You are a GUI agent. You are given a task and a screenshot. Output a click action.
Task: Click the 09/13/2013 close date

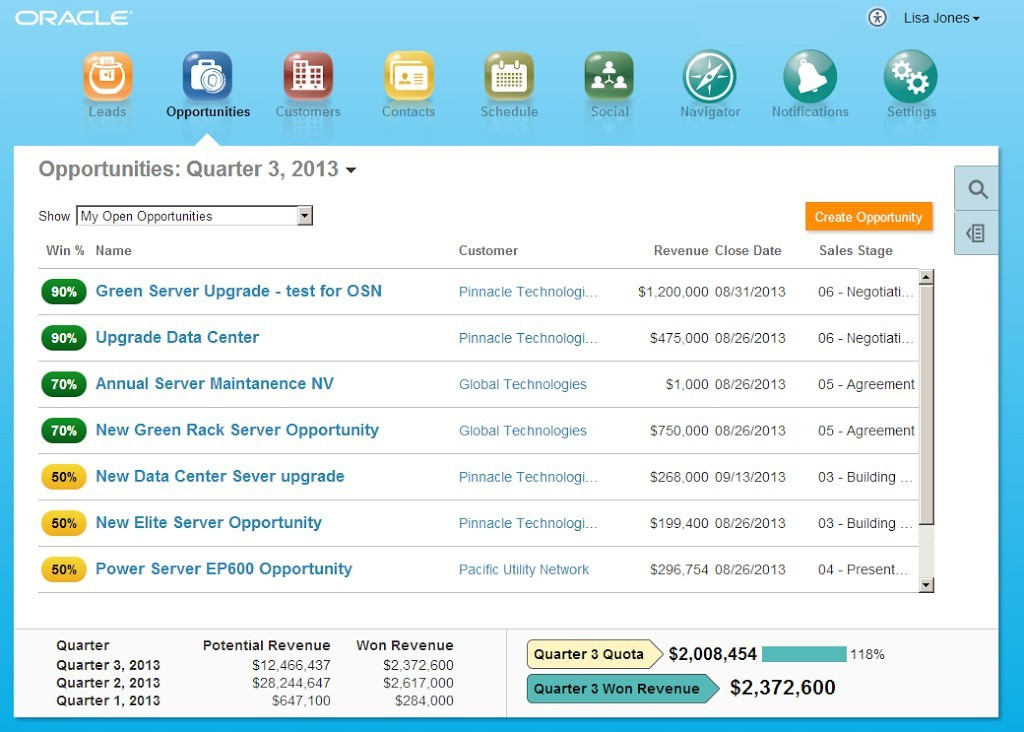[750, 477]
